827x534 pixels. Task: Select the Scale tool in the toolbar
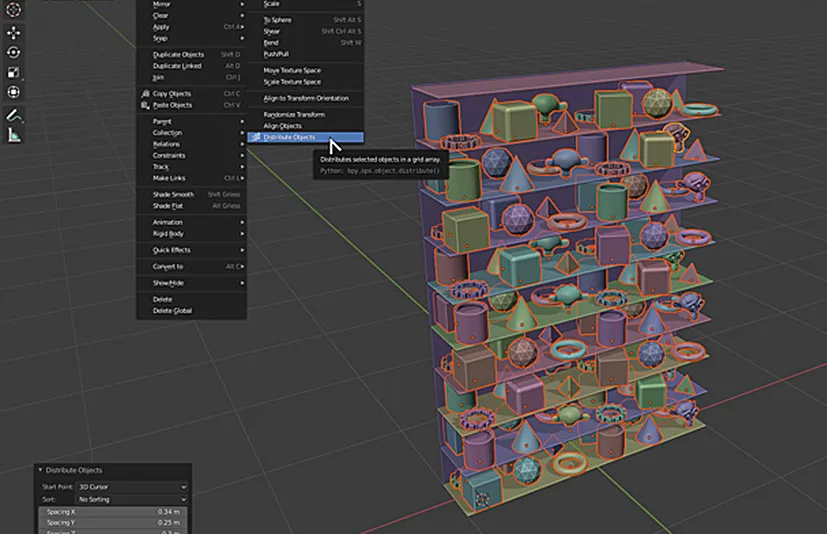point(13,72)
